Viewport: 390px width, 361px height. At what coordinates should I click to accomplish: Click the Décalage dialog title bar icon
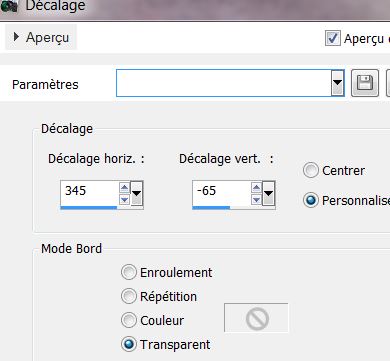click(9, 6)
